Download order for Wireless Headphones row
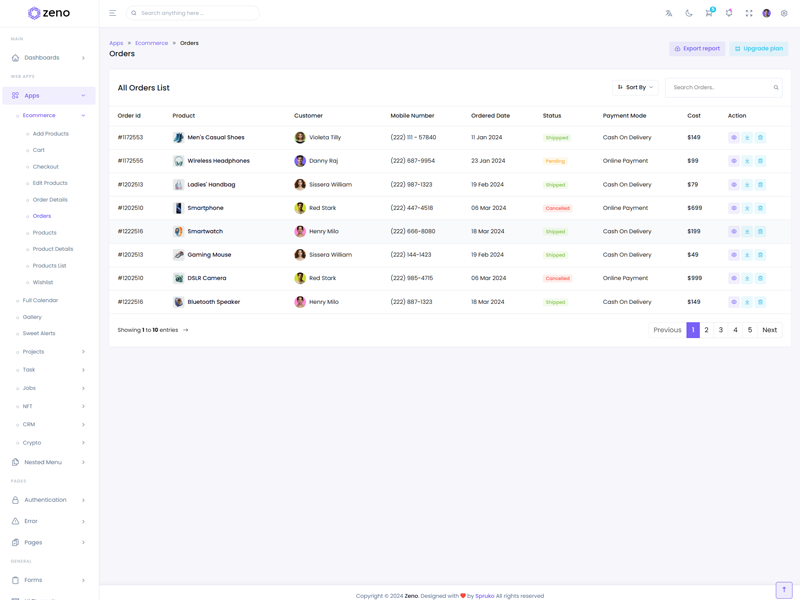Screen dimensions: 800x600 pyautogui.click(x=747, y=161)
